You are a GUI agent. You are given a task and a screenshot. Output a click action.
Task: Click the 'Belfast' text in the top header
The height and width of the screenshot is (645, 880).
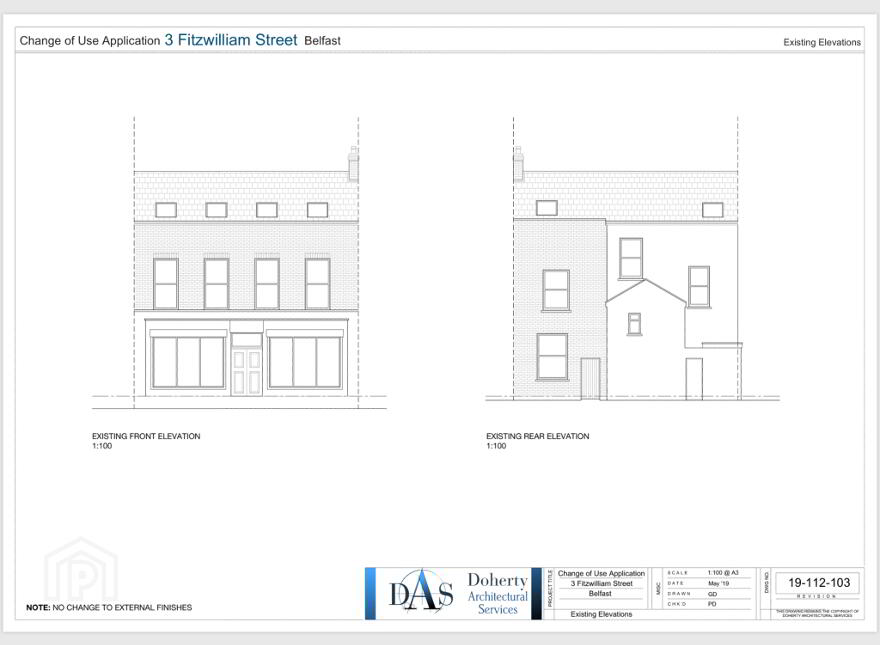click(x=322, y=40)
